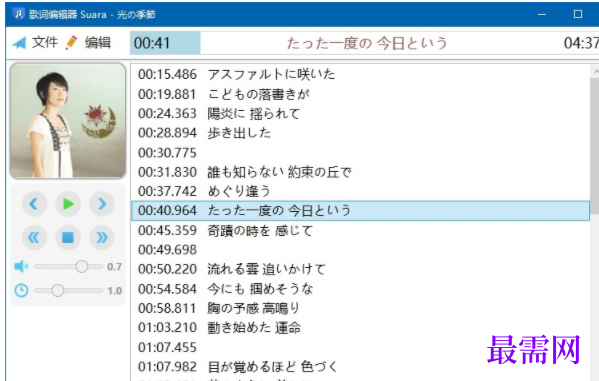Maximize the lyrics editor window

pos(578,15)
